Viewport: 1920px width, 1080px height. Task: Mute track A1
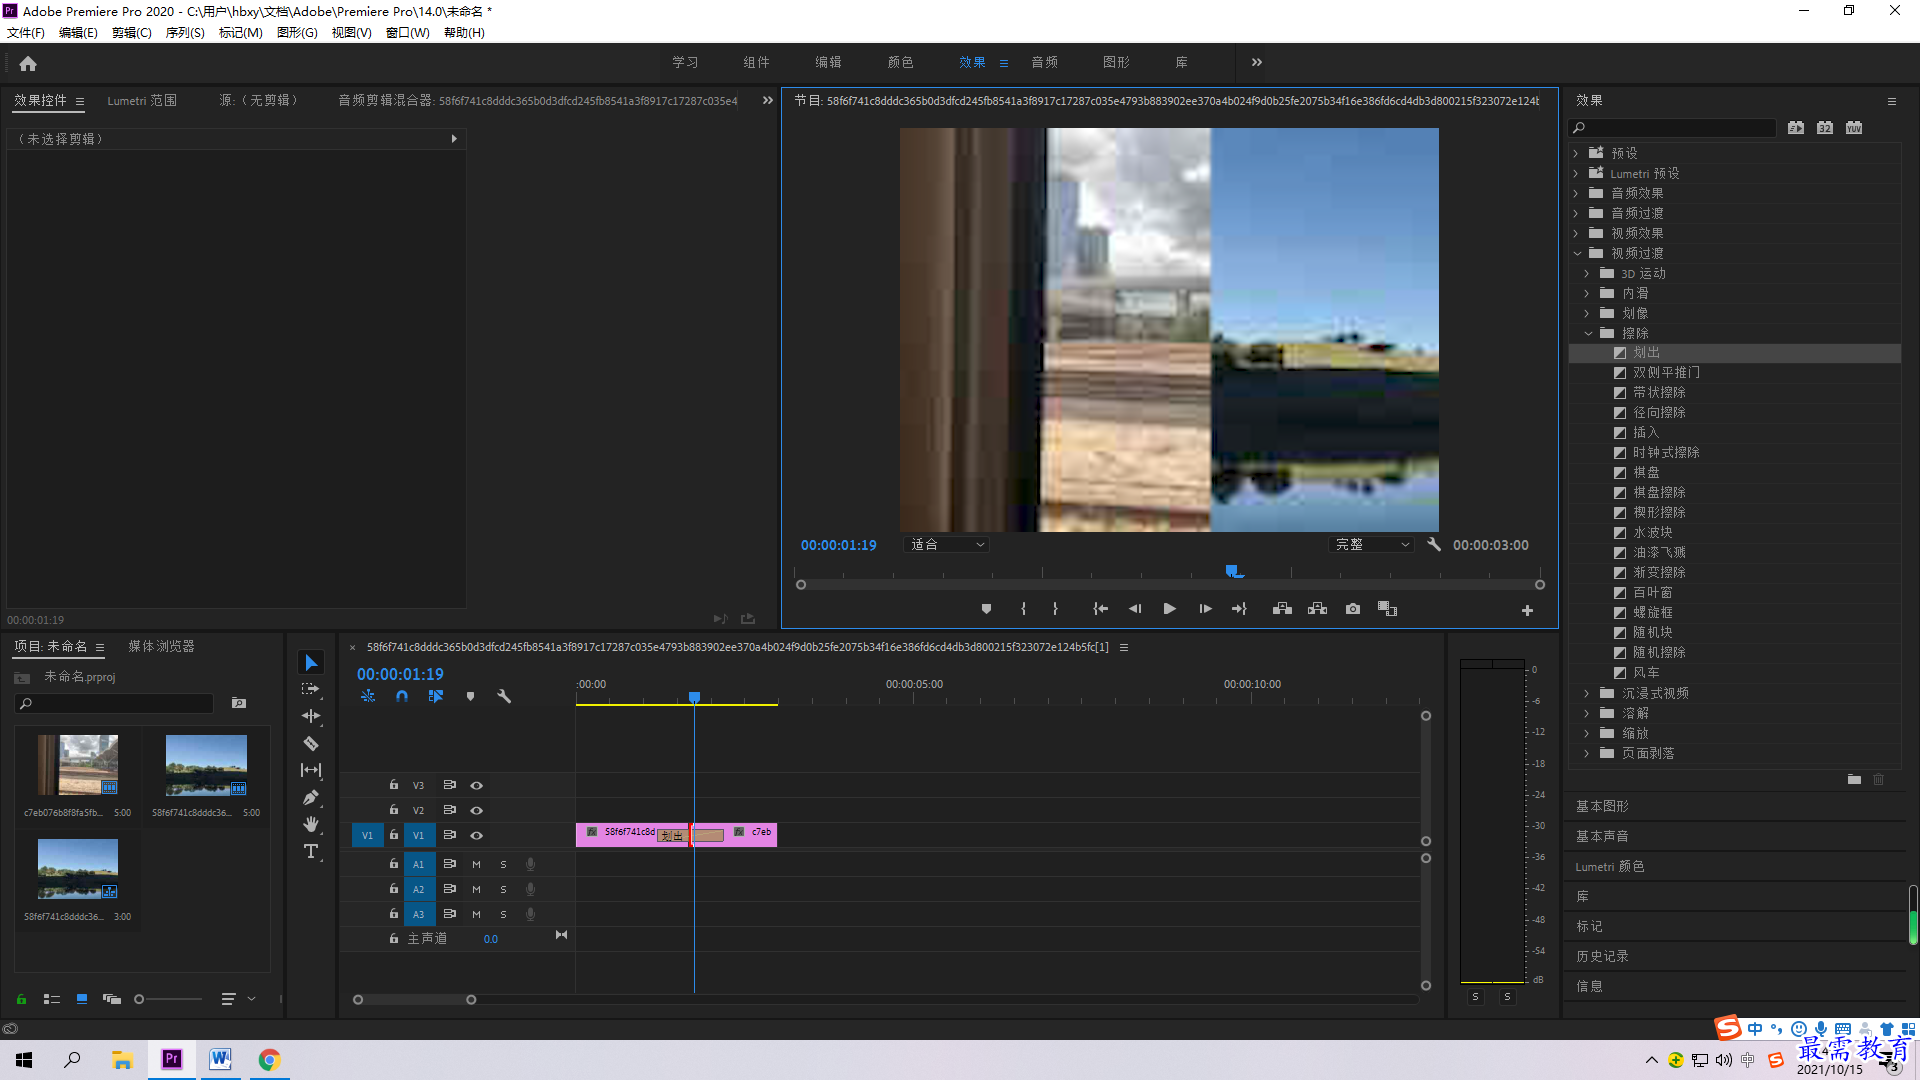click(476, 865)
